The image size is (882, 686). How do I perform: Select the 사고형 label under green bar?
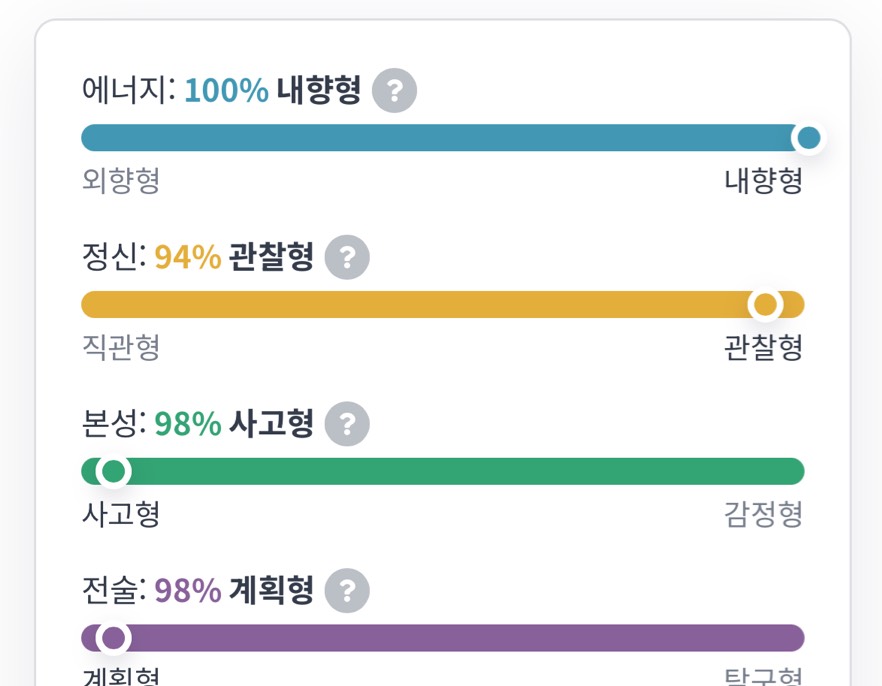pyautogui.click(x=121, y=514)
